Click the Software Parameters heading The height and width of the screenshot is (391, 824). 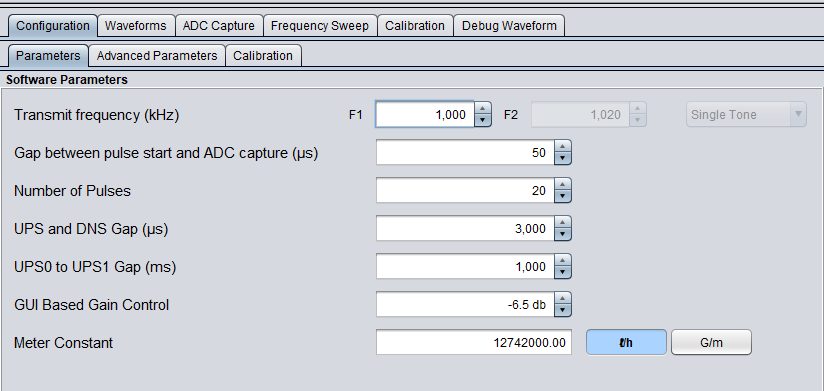[x=67, y=80]
